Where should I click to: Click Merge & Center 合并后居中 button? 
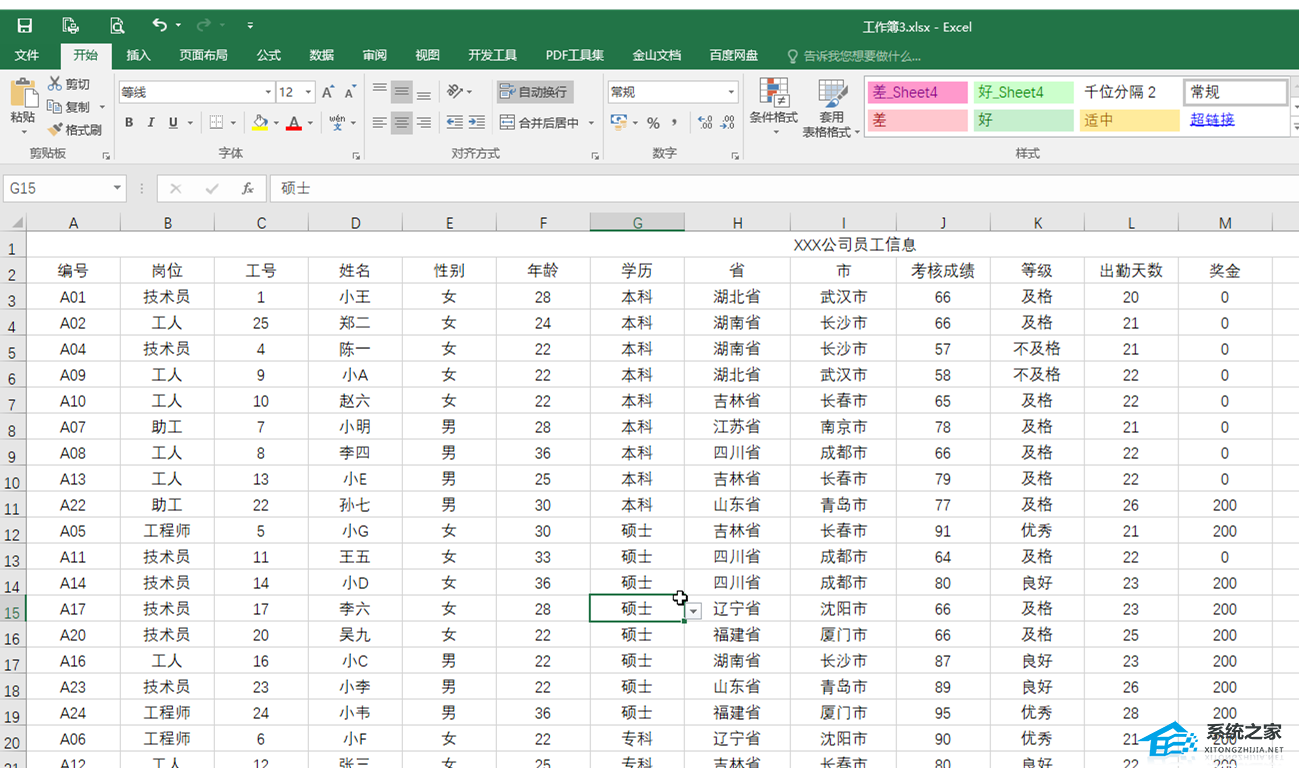click(540, 123)
